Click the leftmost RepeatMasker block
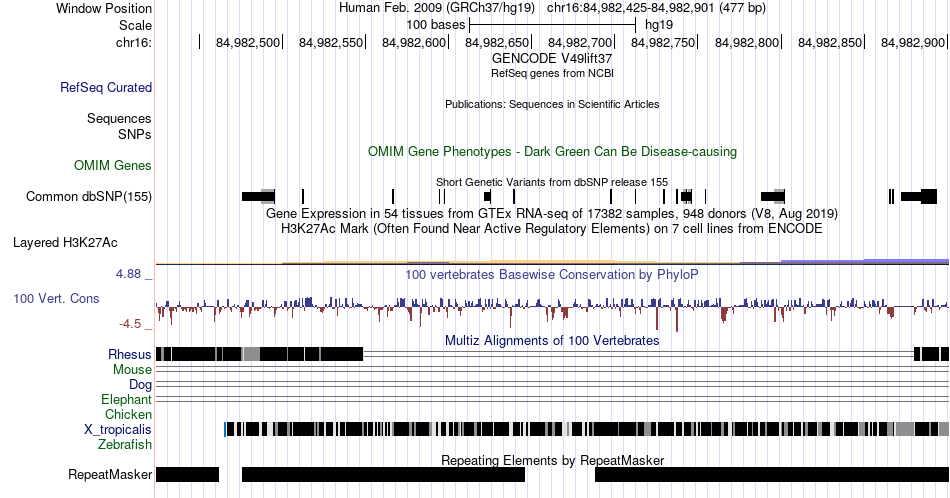The width and height of the screenshot is (950, 498). 187,474
